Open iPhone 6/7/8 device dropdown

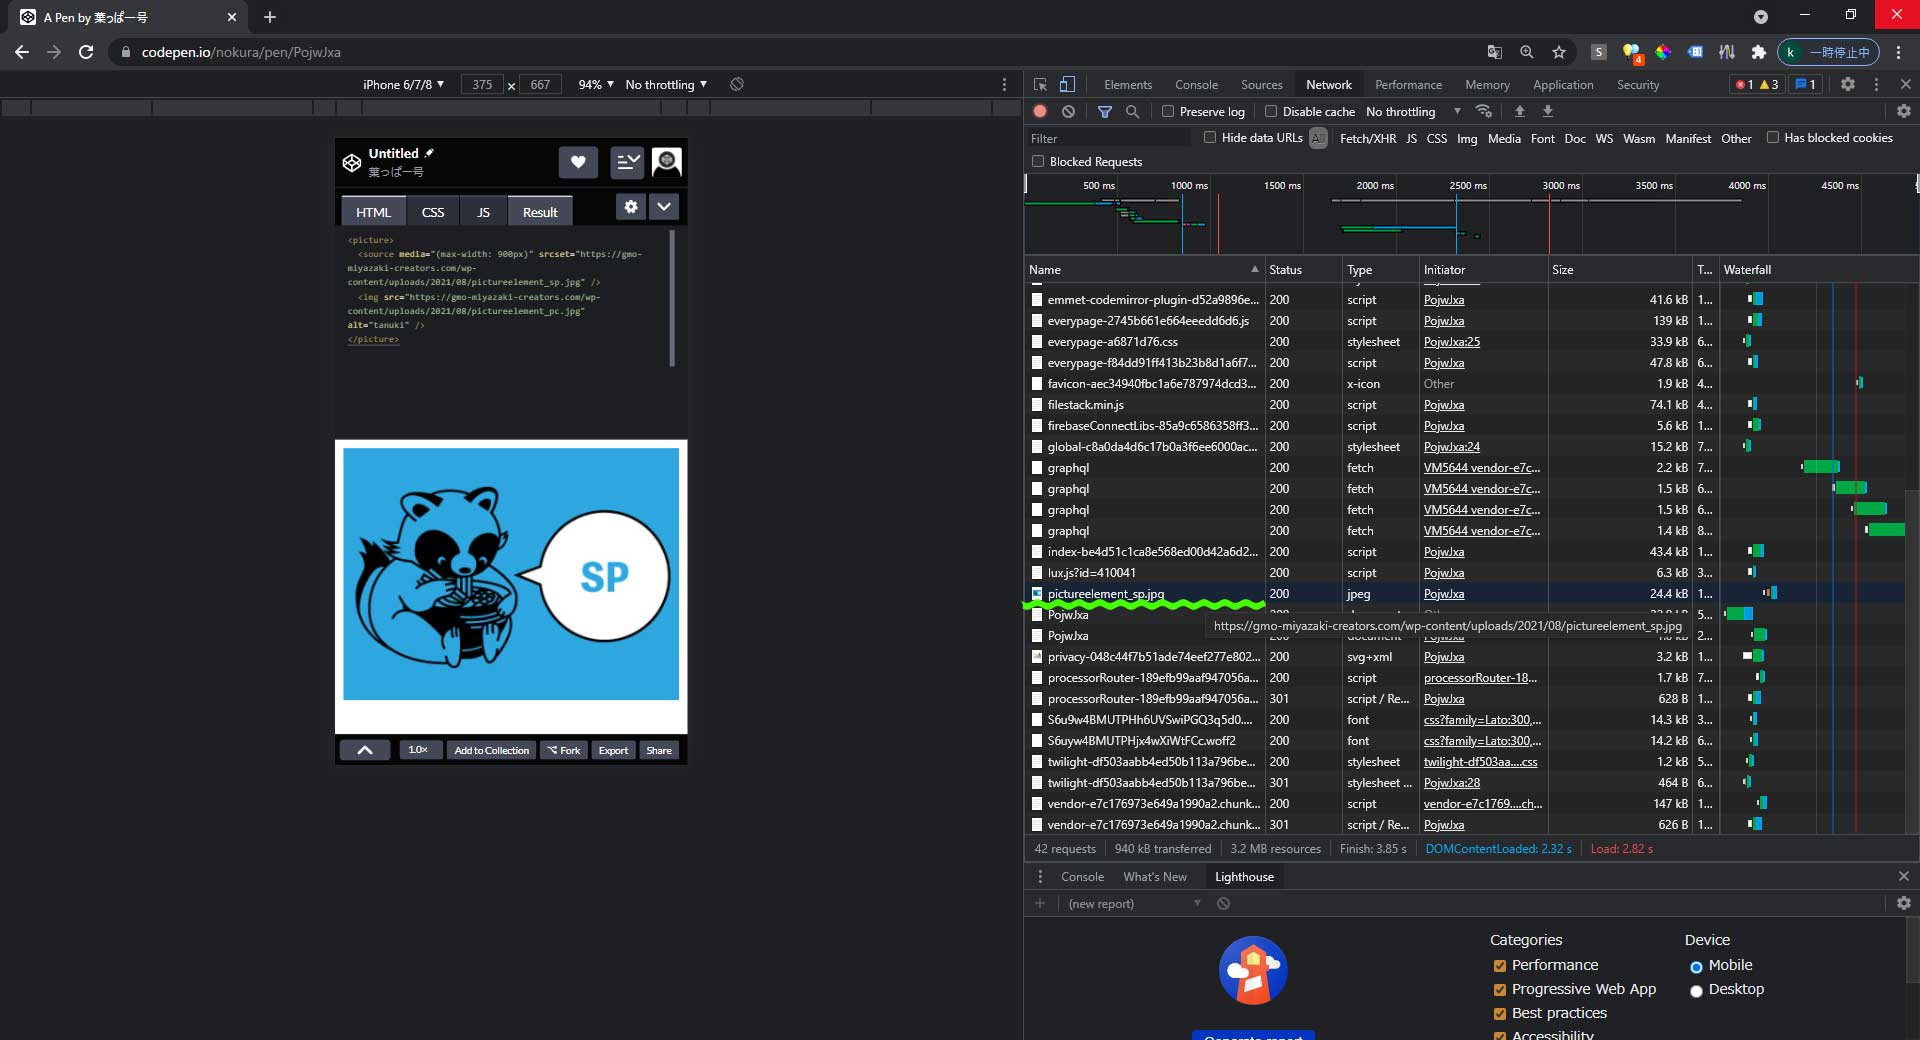point(403,85)
